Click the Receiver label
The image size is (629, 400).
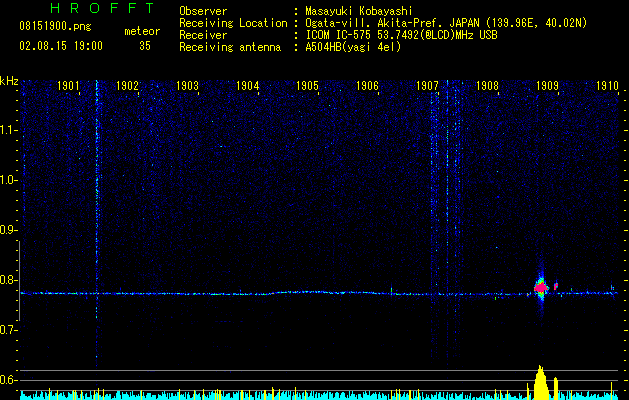203,35
